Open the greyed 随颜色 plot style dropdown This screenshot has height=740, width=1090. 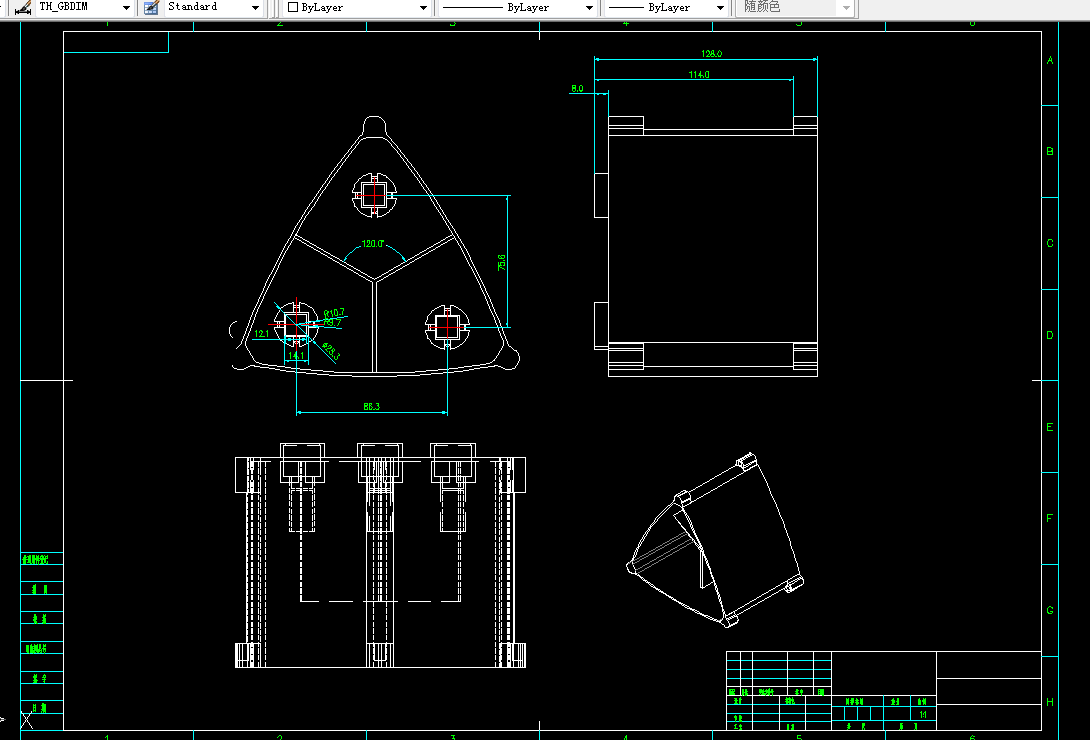797,7
